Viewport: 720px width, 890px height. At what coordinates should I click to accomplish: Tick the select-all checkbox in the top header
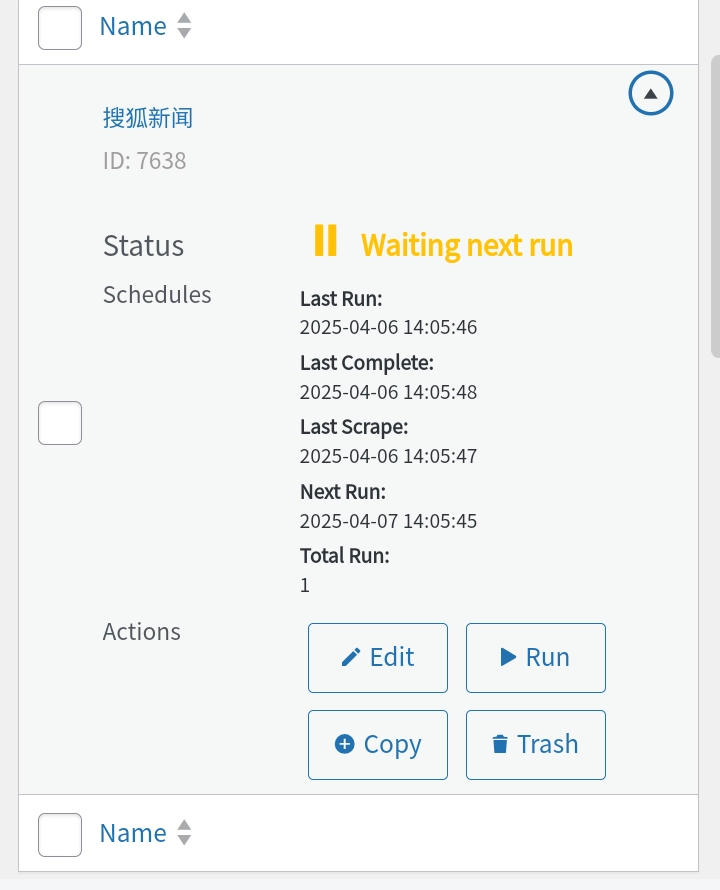tap(60, 28)
